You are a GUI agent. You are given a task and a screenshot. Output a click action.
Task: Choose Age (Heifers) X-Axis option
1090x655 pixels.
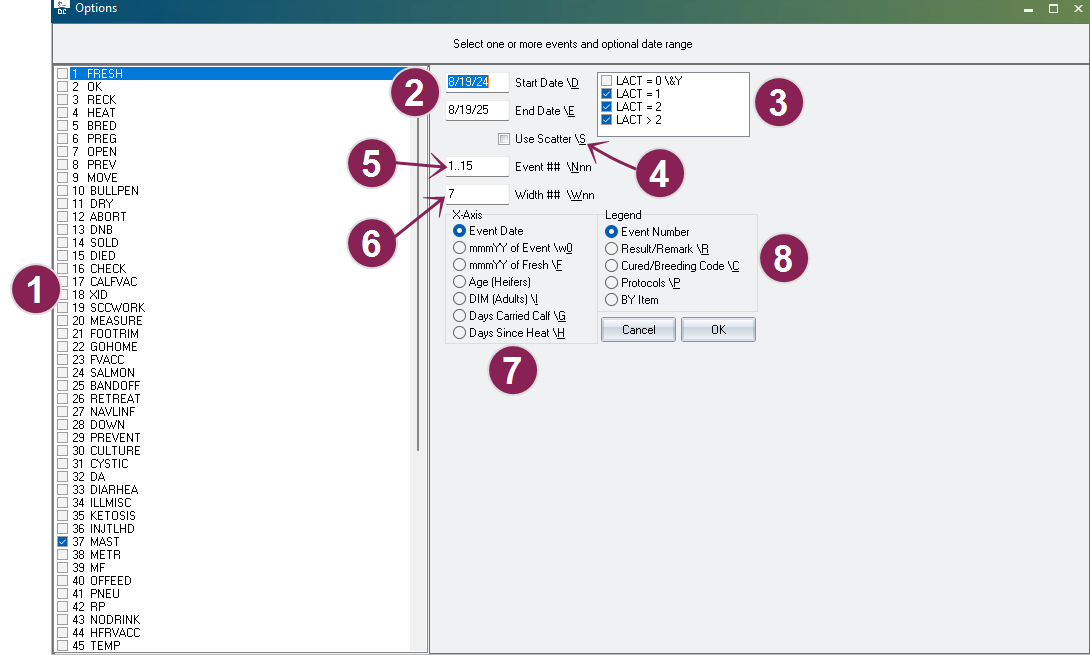coord(460,282)
